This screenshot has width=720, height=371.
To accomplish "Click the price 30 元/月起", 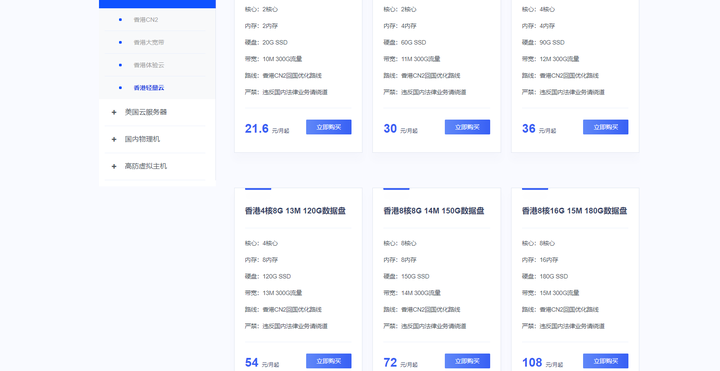I will pyautogui.click(x=400, y=129).
